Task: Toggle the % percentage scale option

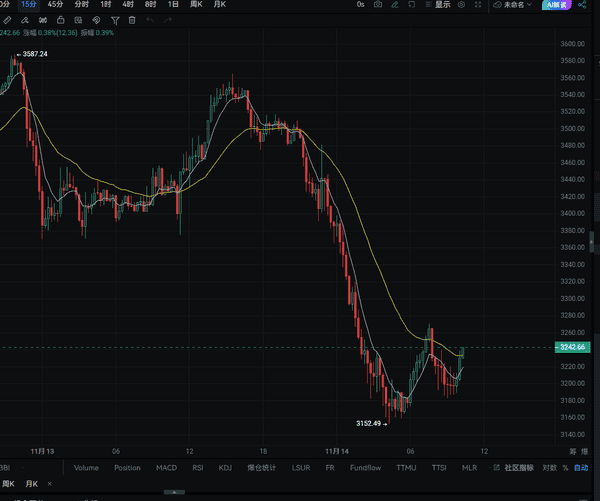Action: tap(566, 468)
